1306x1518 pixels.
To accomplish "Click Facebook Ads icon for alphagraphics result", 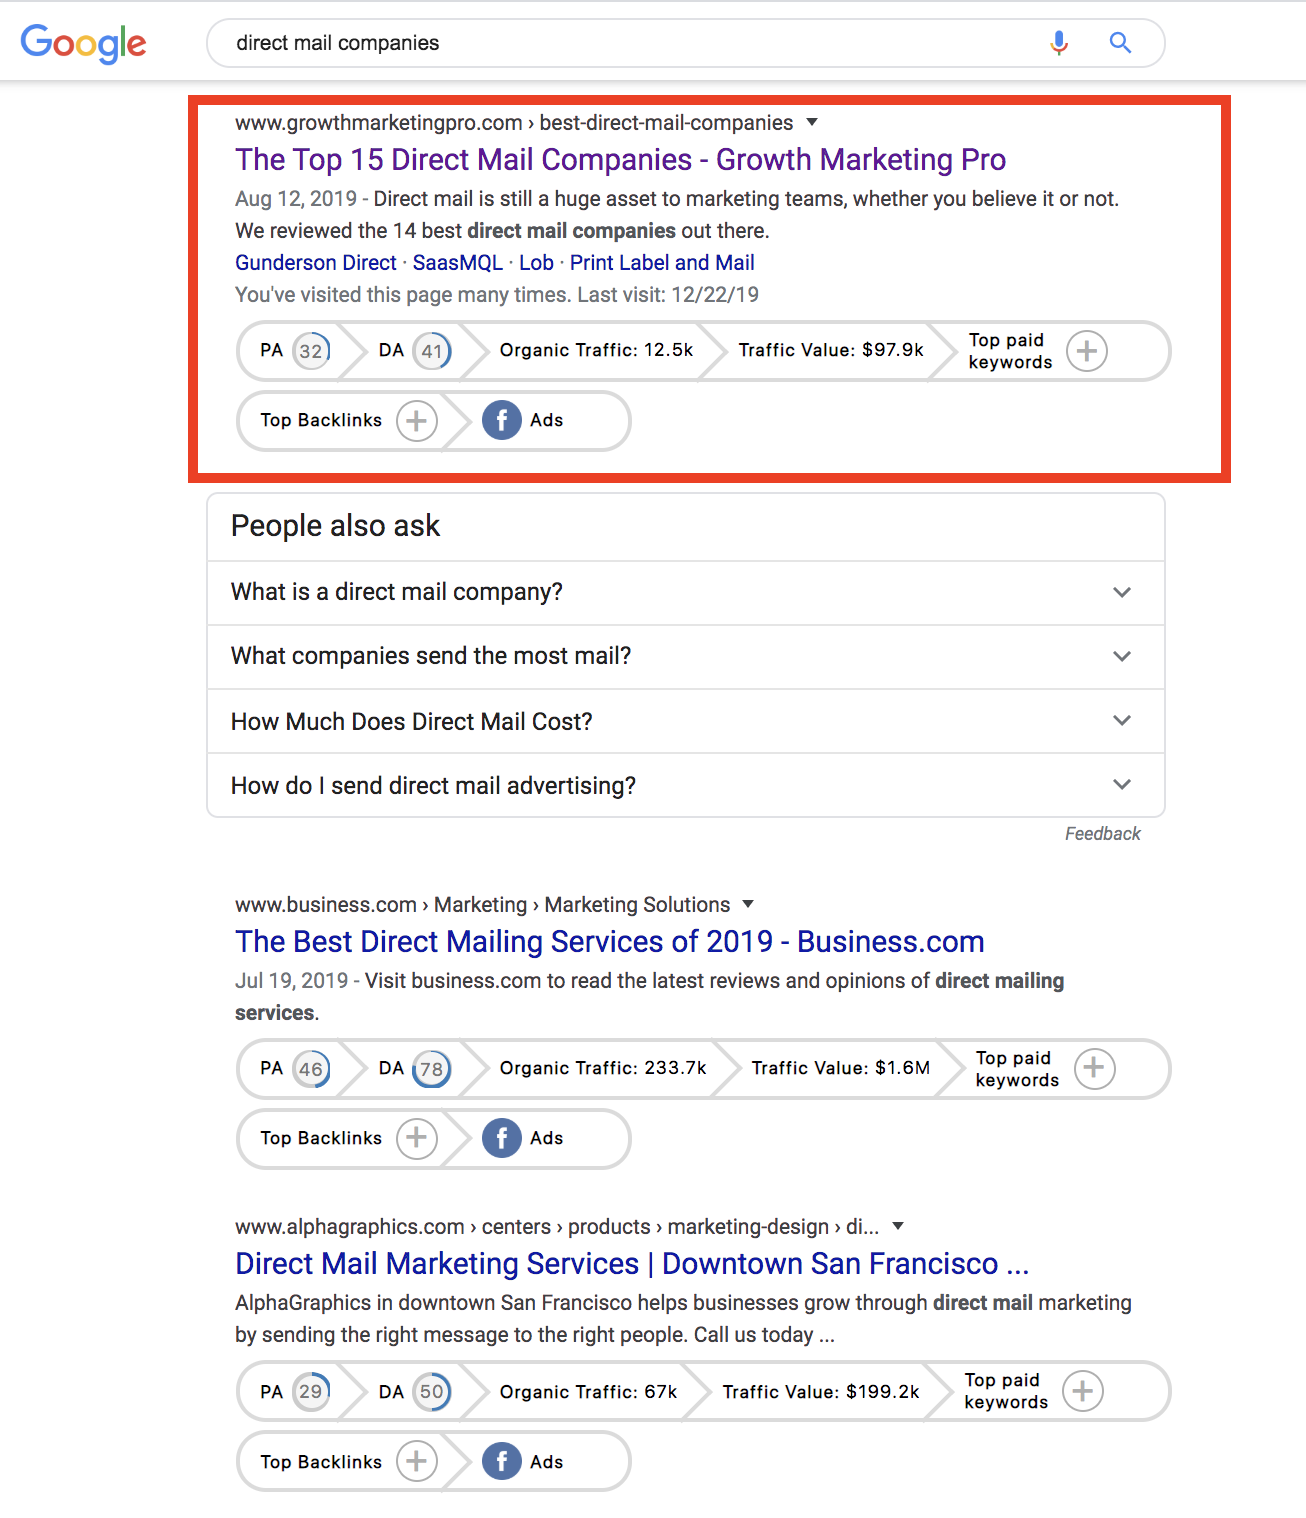I will click(502, 1463).
